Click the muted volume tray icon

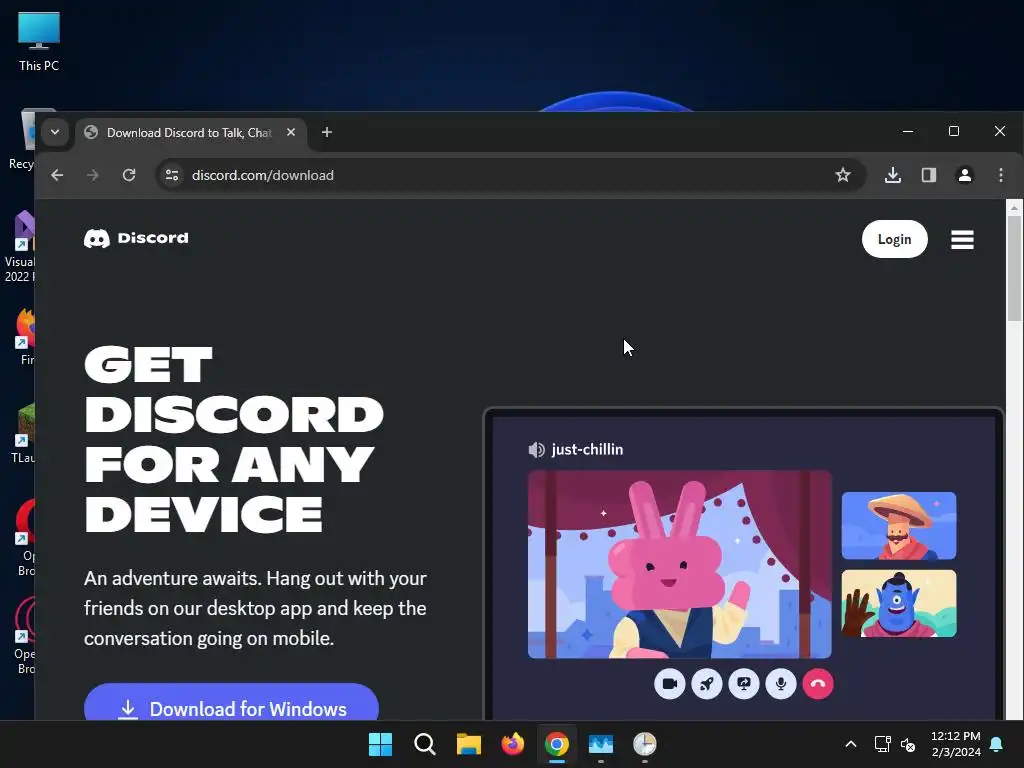pos(908,744)
